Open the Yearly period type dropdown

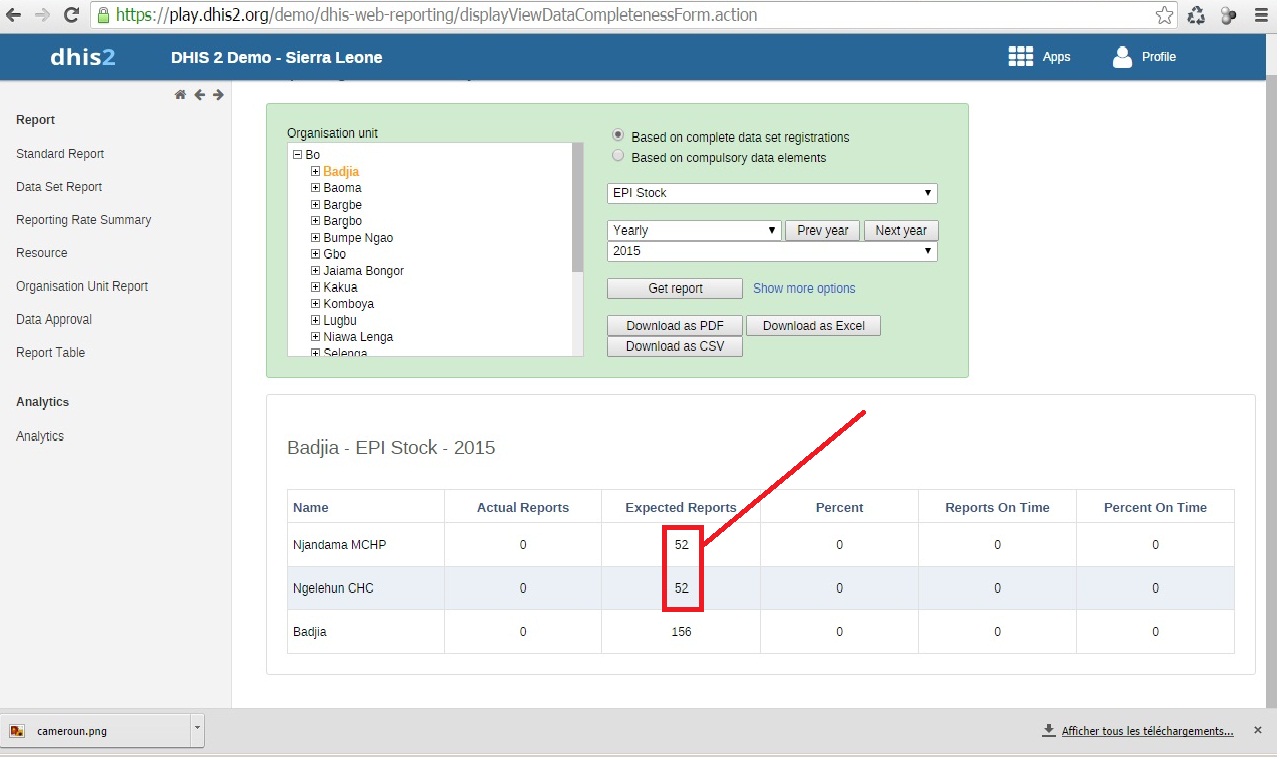click(x=694, y=230)
